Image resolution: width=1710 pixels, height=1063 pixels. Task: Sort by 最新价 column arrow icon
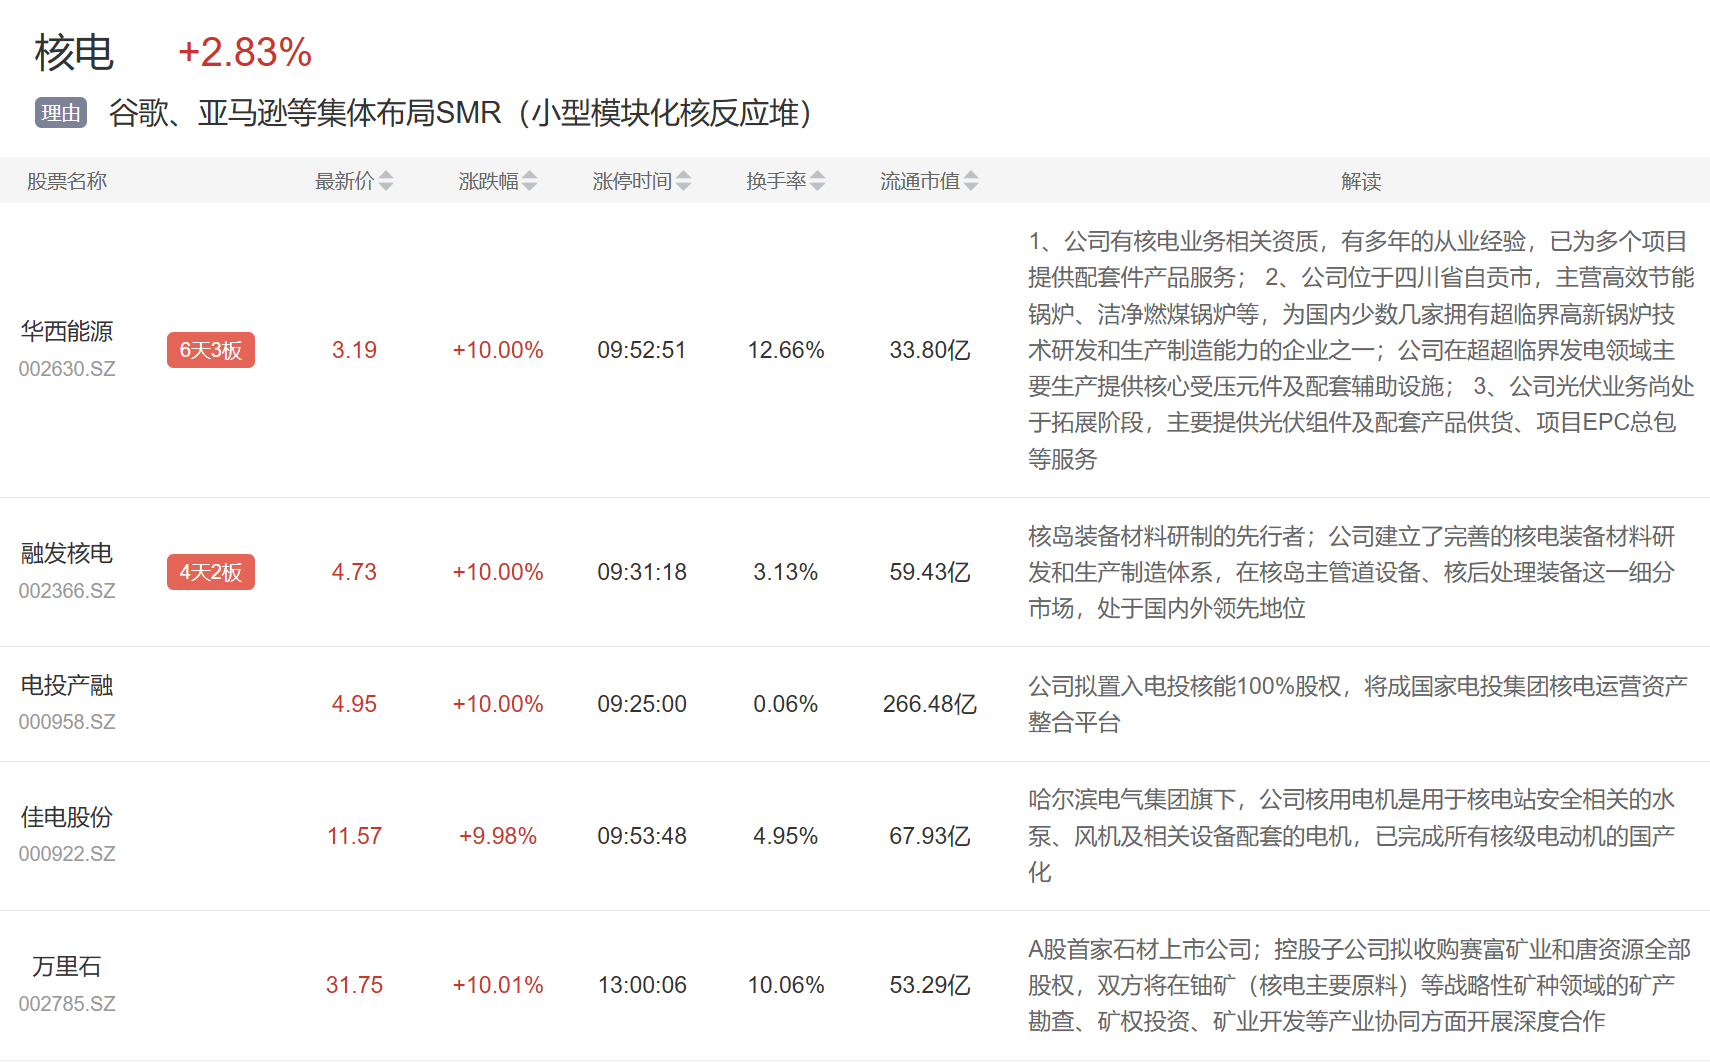tap(386, 181)
